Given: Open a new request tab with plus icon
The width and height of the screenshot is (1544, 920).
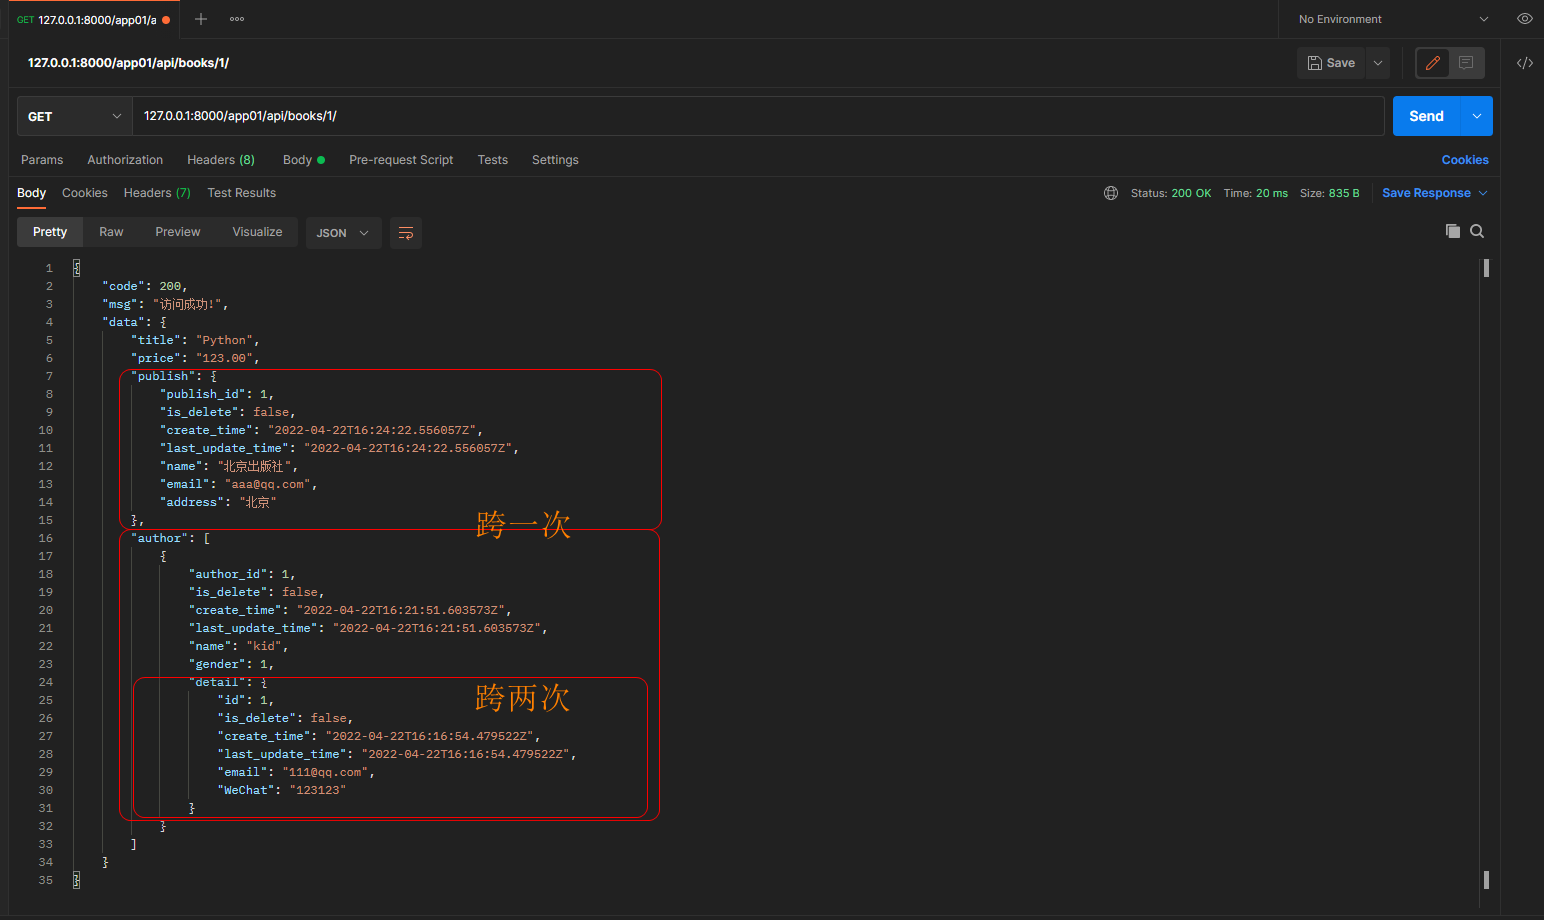Looking at the screenshot, I should (x=201, y=19).
